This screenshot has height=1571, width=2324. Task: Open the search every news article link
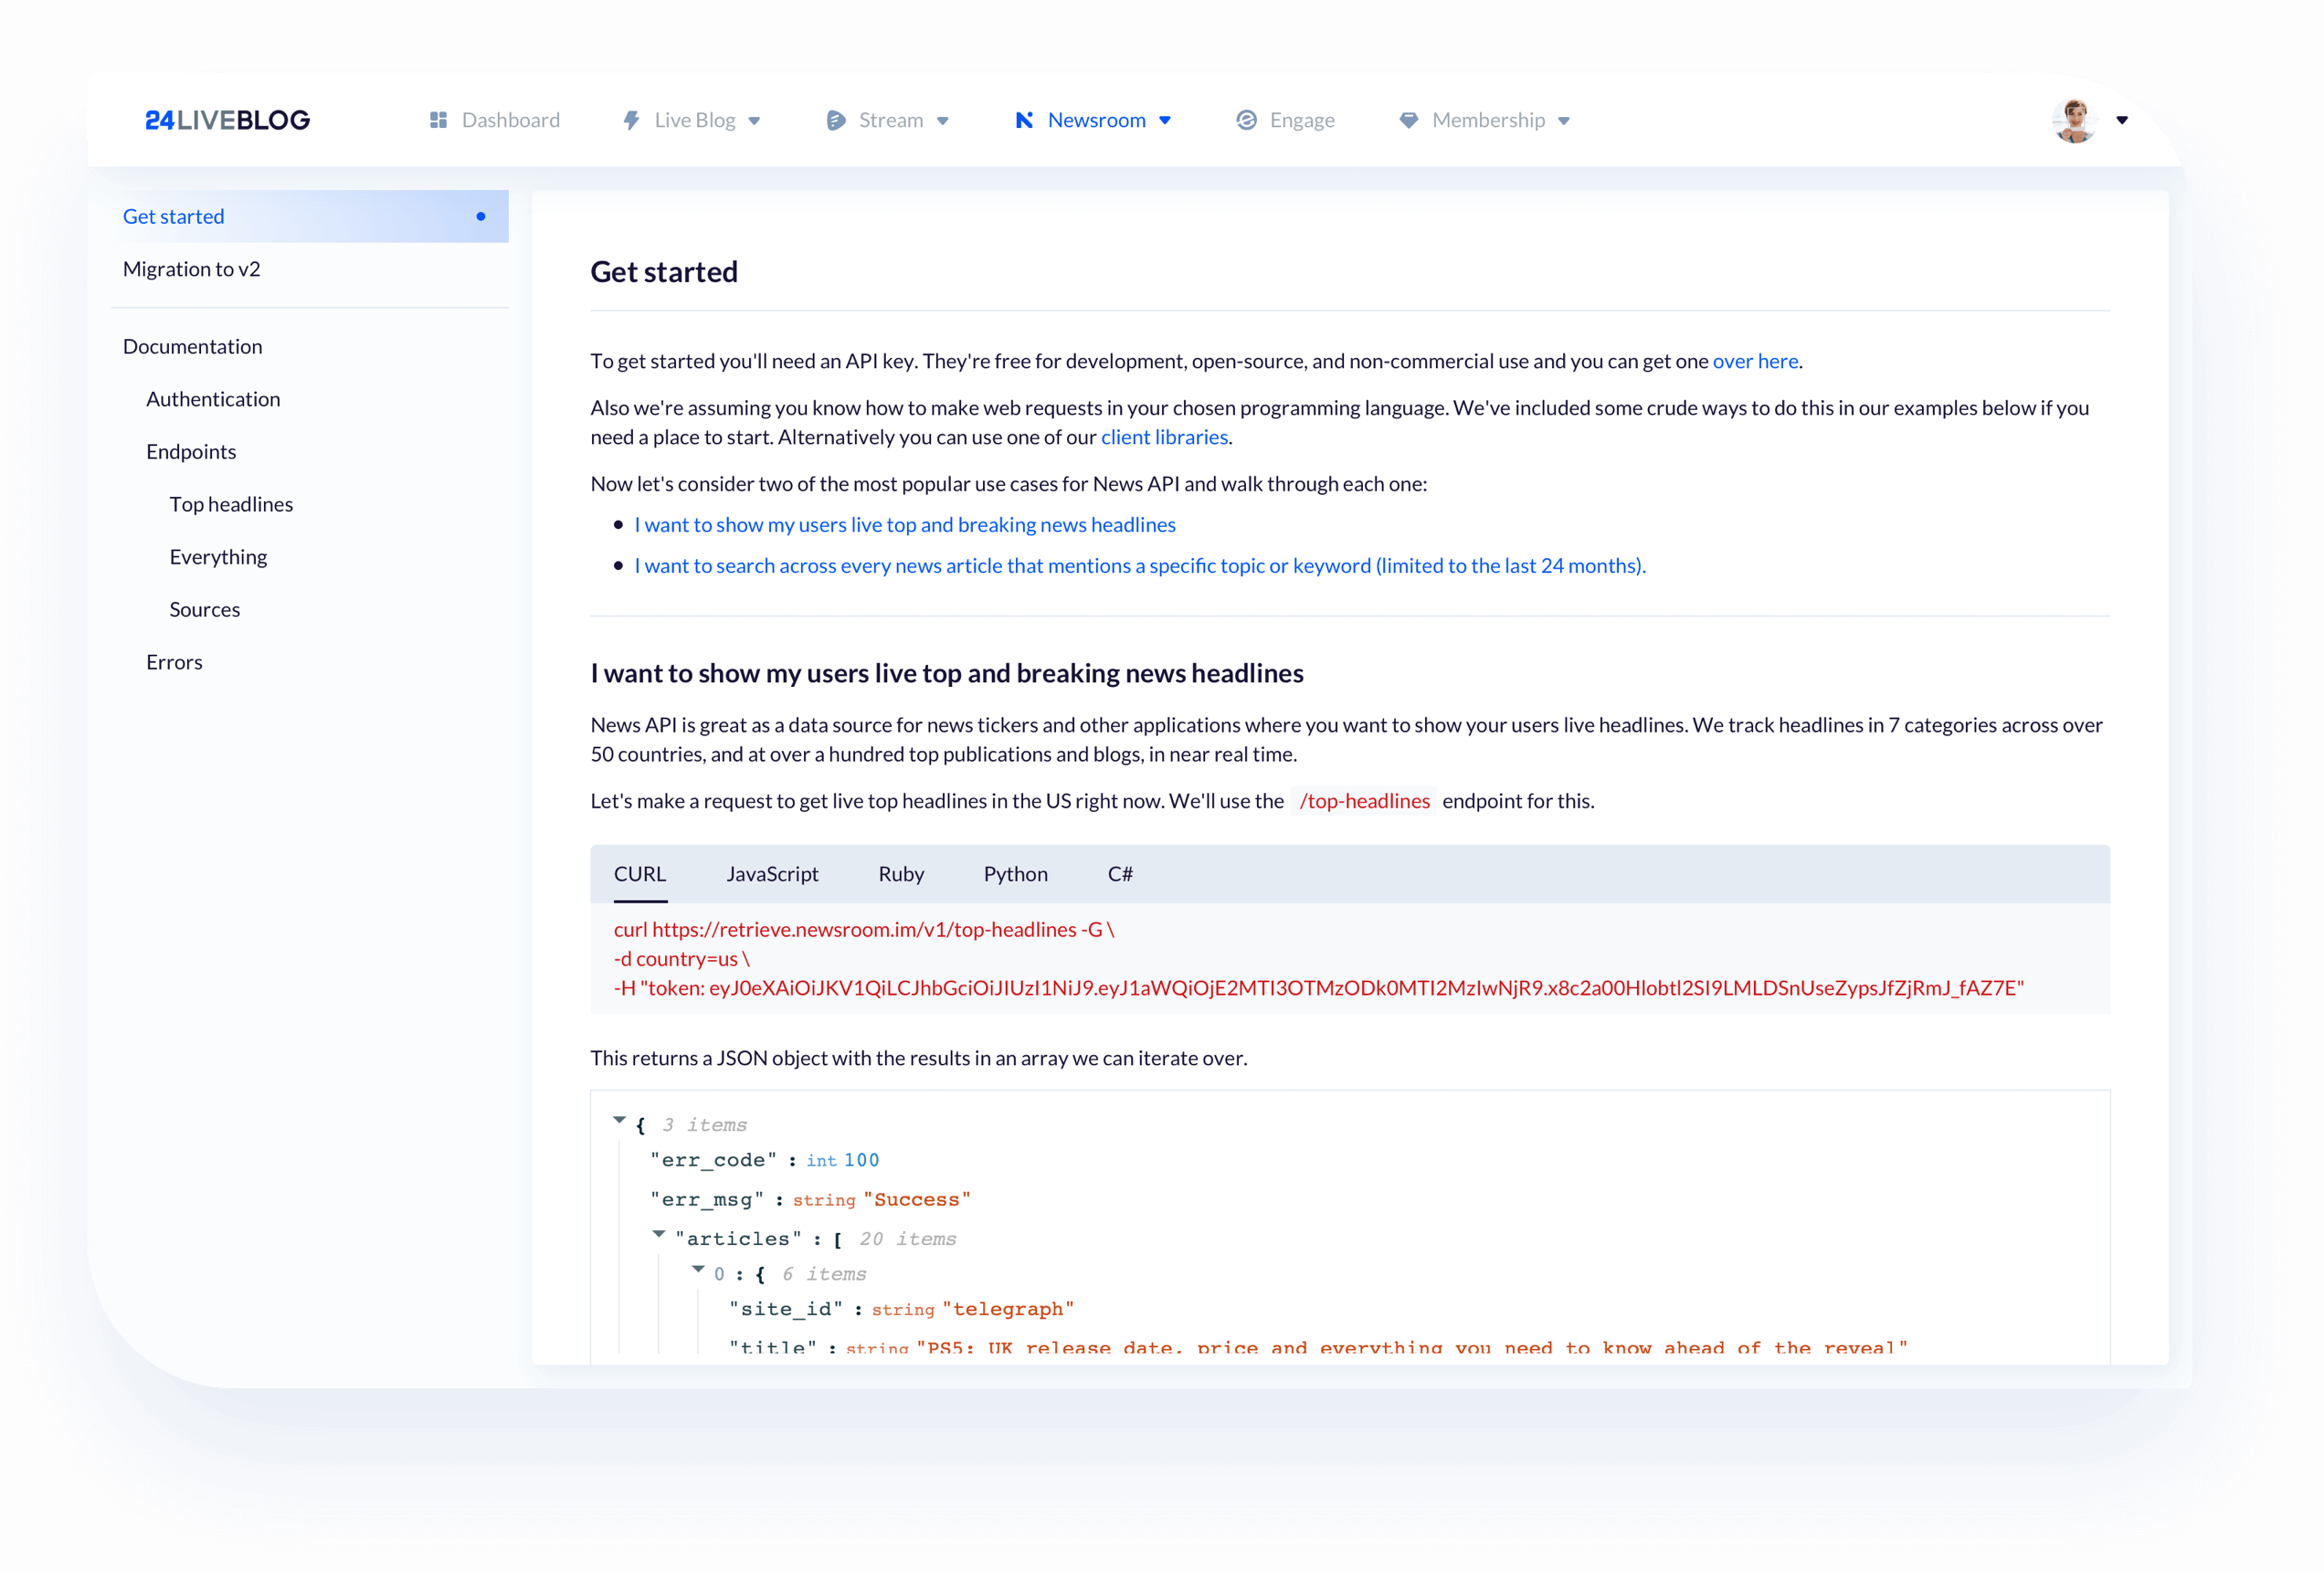[1140, 566]
